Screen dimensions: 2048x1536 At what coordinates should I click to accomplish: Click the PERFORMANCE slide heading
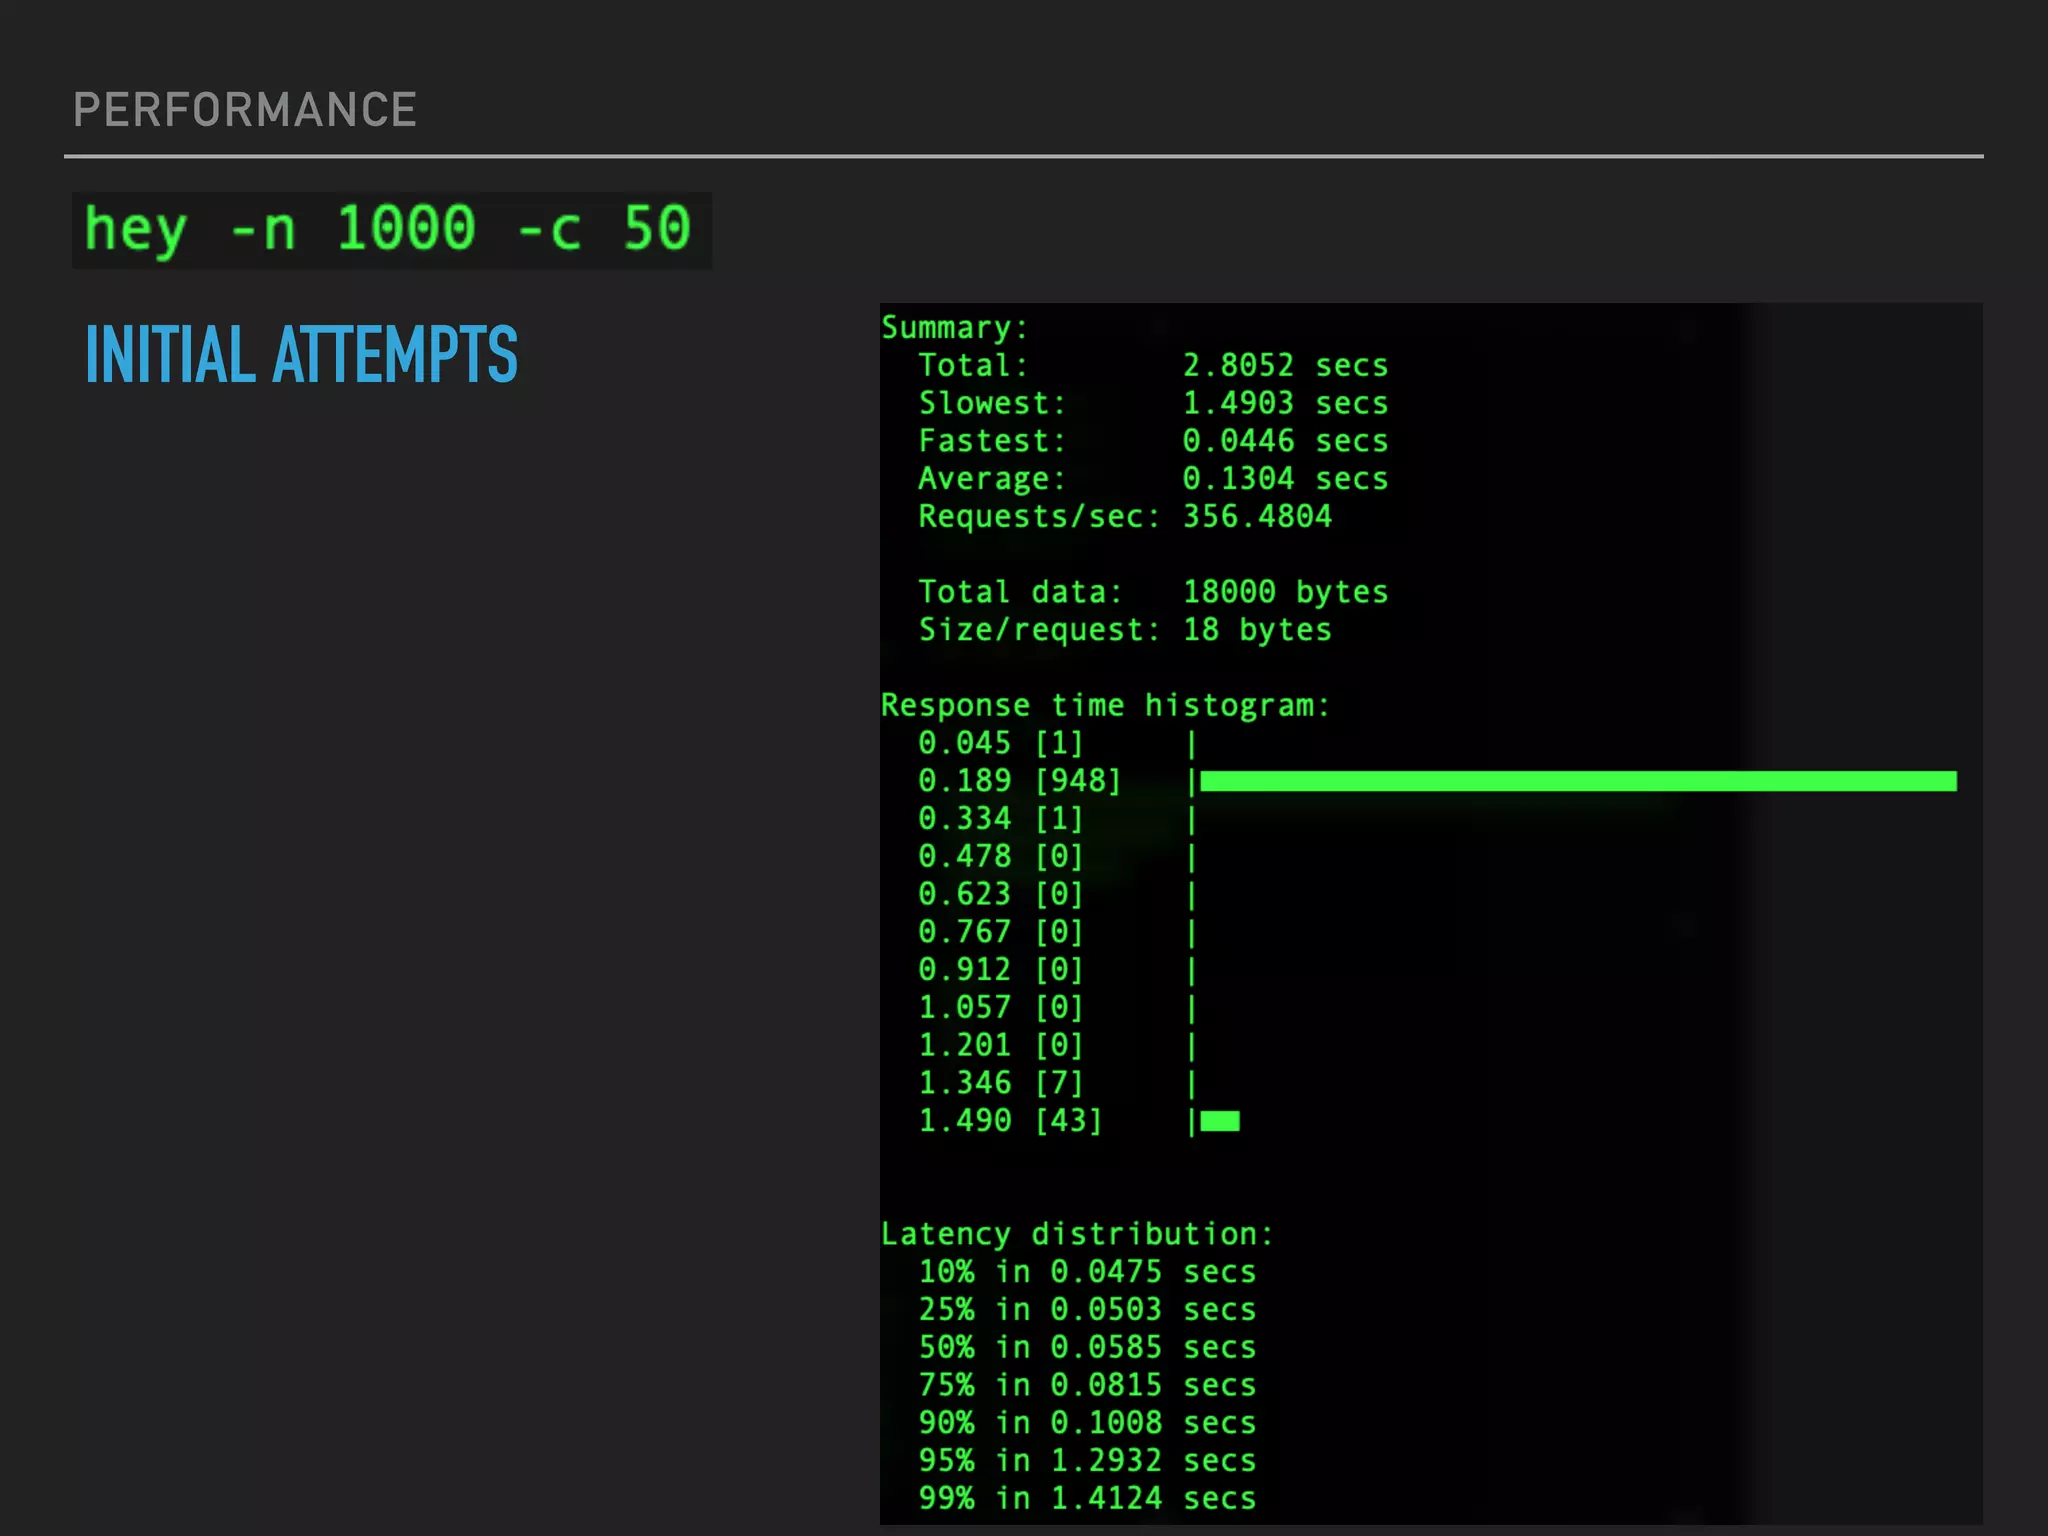(x=245, y=109)
